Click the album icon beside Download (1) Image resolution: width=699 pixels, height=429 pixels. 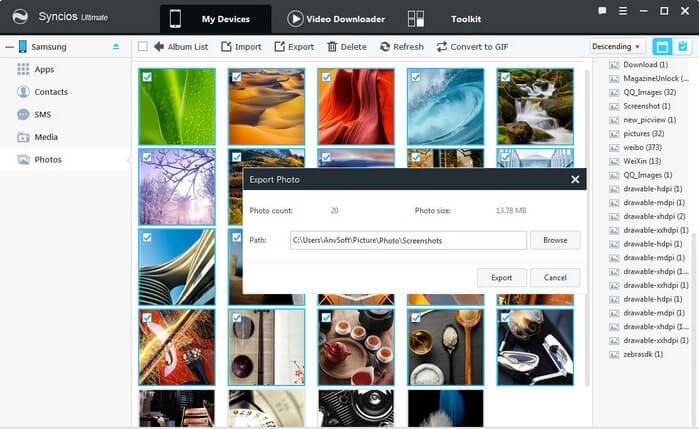[x=614, y=65]
